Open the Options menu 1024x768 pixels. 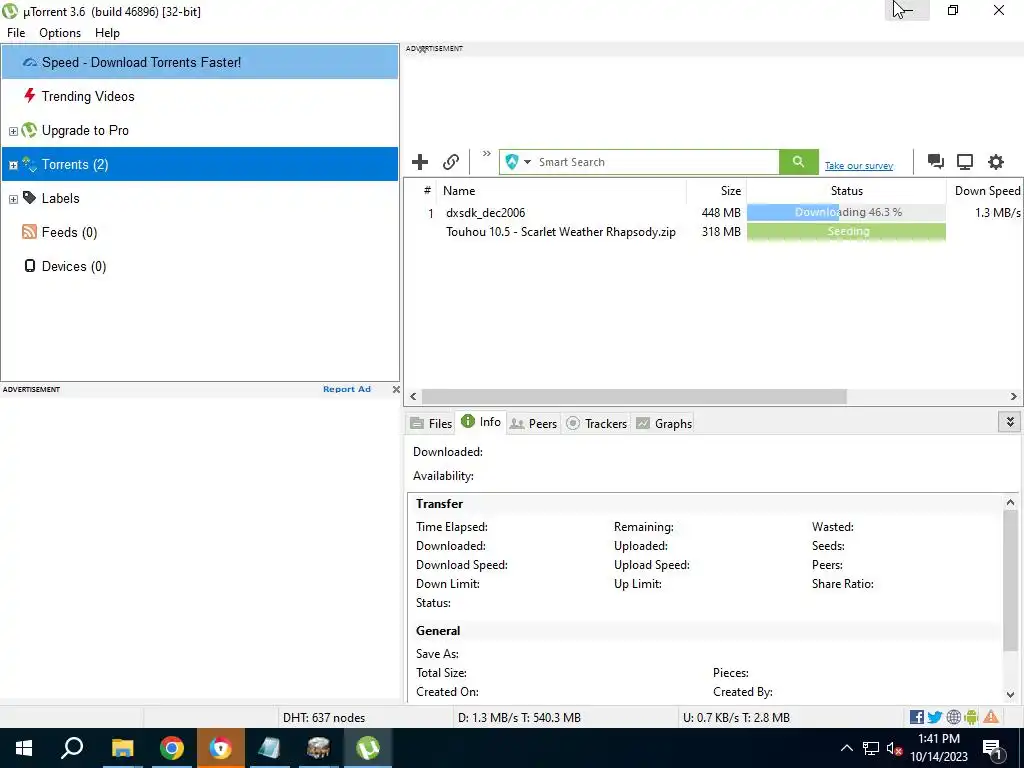[60, 33]
